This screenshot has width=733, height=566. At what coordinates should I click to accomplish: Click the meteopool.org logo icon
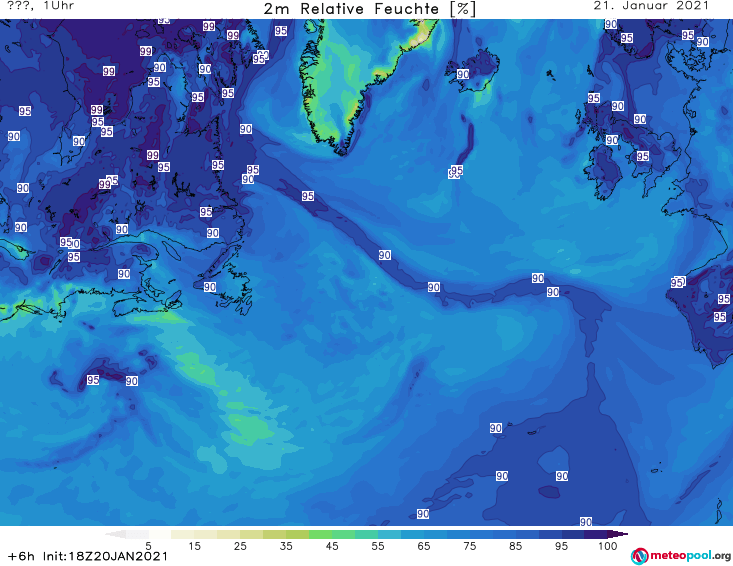pyautogui.click(x=640, y=556)
